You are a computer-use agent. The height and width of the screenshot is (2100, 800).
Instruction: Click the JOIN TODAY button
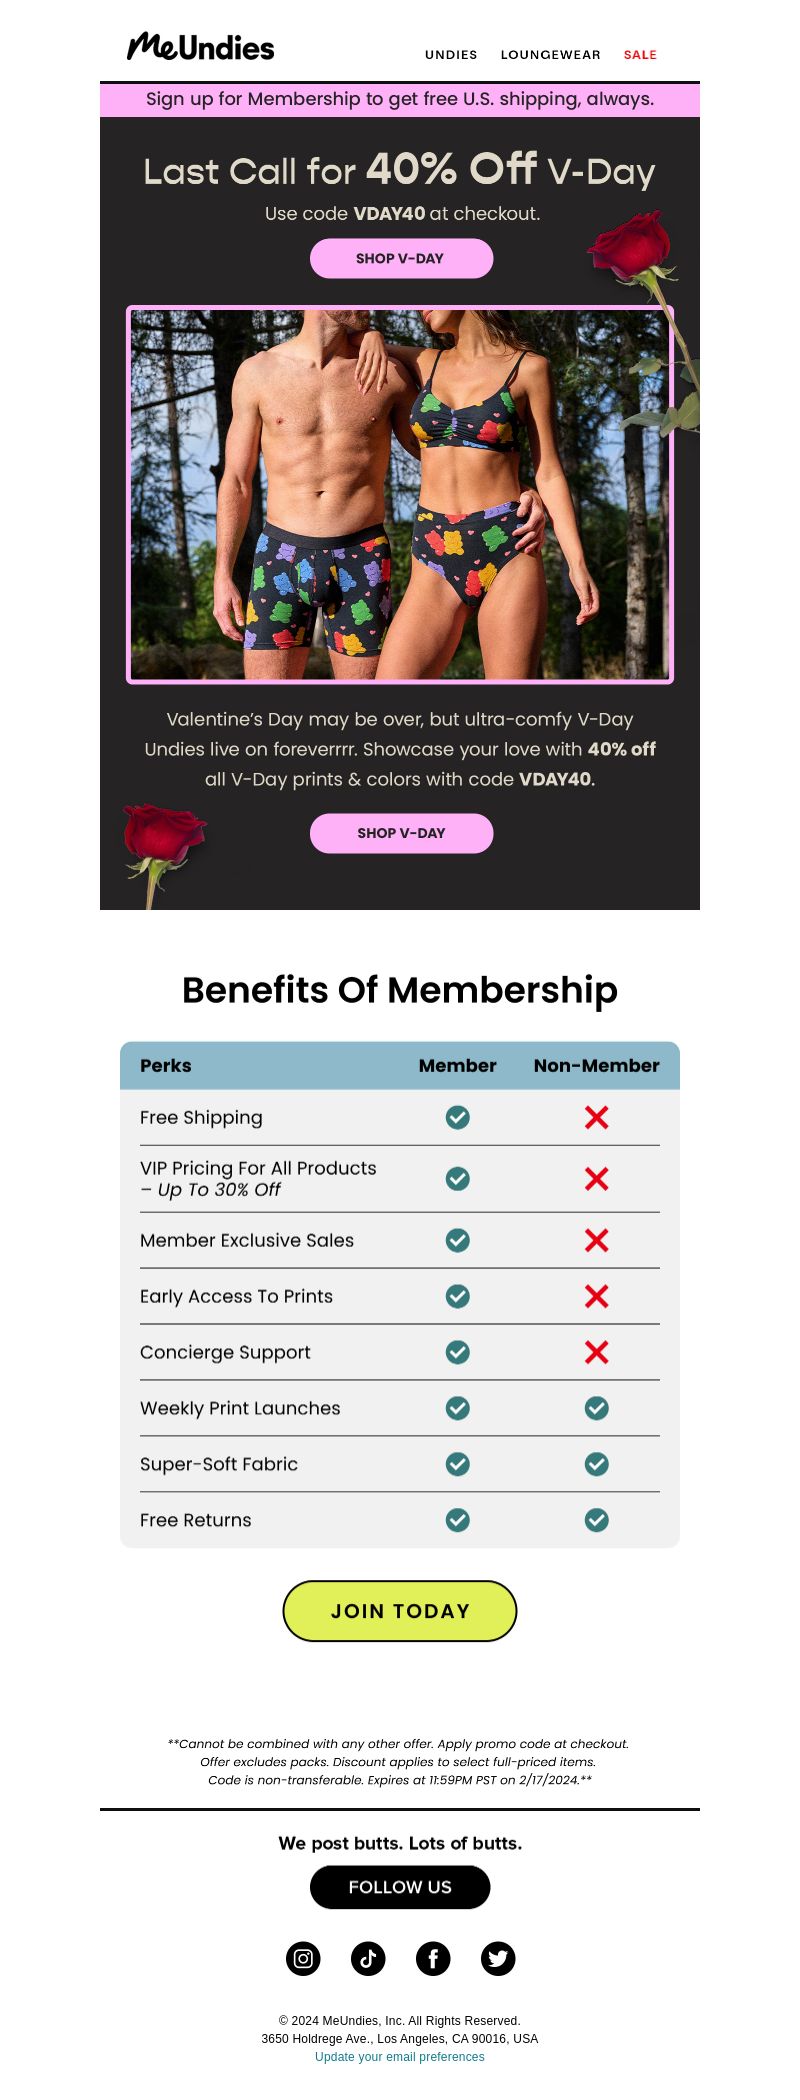[400, 1611]
